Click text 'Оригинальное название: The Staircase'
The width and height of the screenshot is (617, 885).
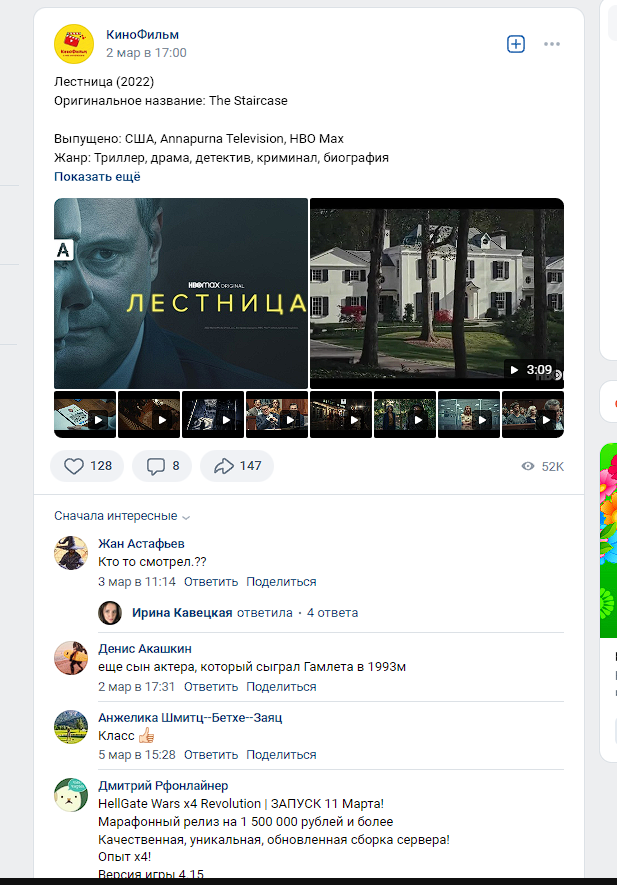click(171, 101)
